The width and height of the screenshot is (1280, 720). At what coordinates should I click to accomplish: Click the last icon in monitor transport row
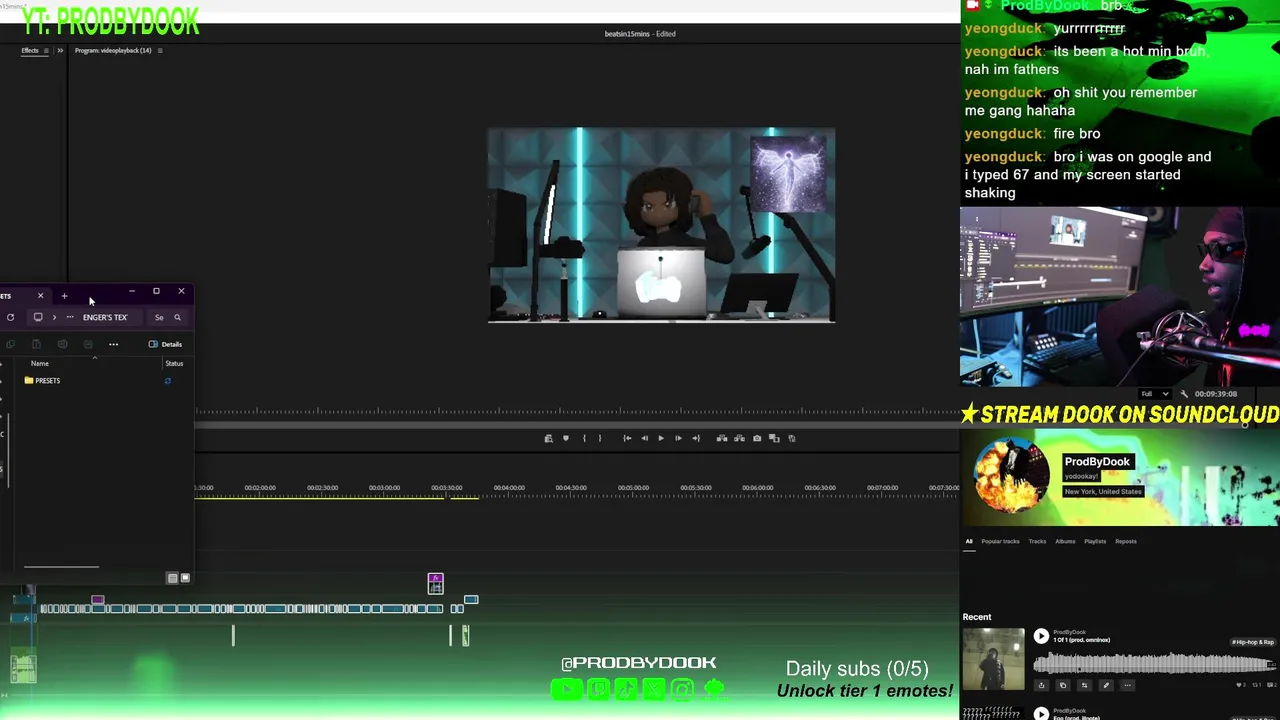792,438
